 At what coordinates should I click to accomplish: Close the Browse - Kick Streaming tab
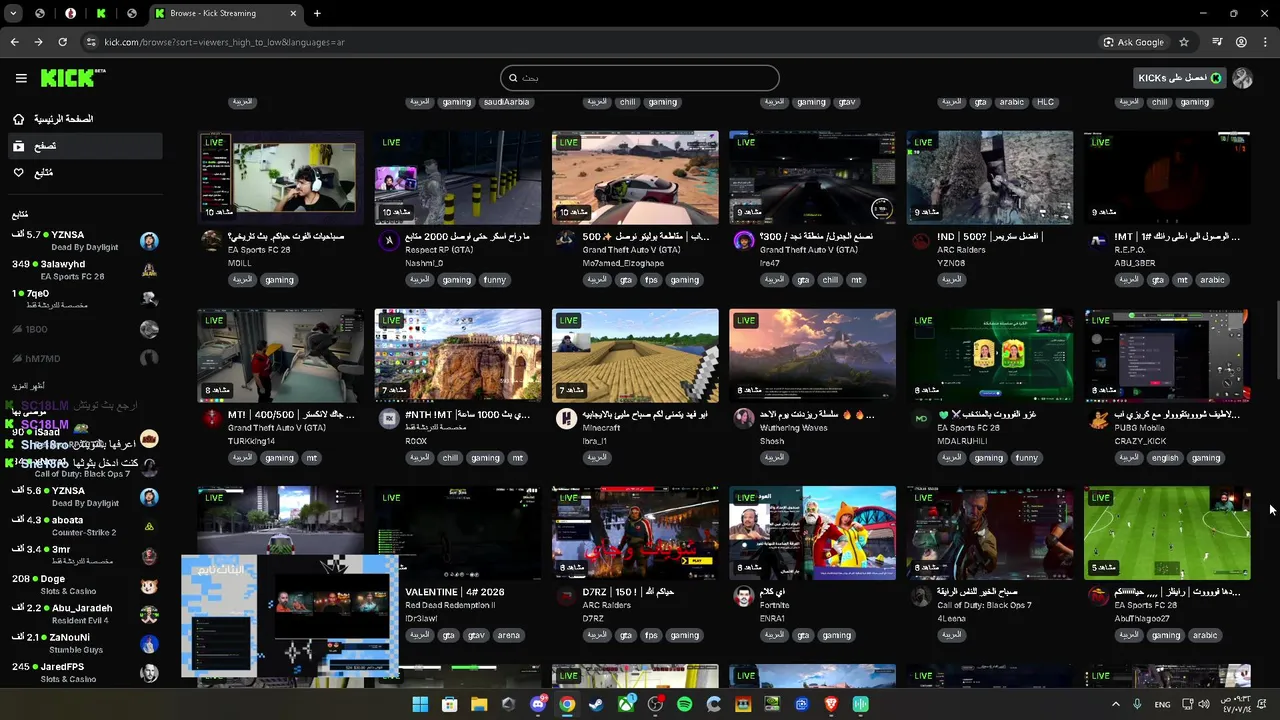click(x=294, y=13)
